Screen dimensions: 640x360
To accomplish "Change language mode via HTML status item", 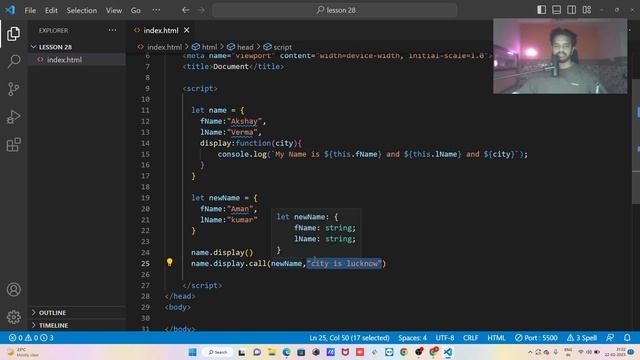I will point(496,338).
